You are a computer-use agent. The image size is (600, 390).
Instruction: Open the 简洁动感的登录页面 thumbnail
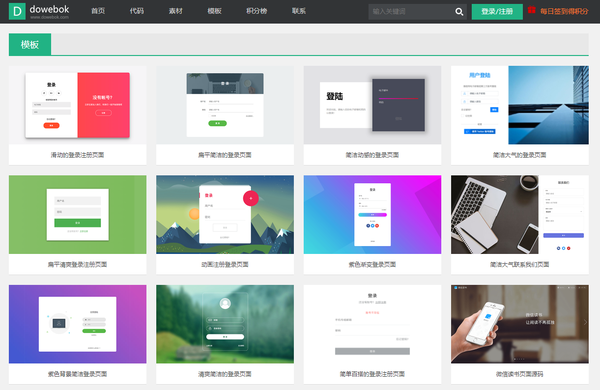pos(372,105)
